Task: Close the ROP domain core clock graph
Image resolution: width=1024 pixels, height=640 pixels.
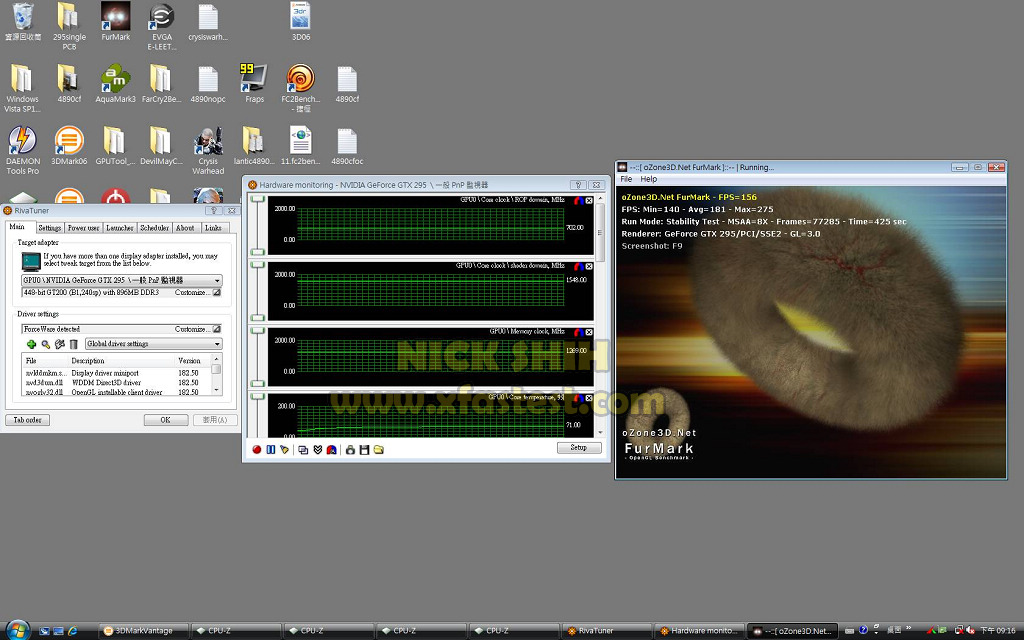Action: (589, 201)
